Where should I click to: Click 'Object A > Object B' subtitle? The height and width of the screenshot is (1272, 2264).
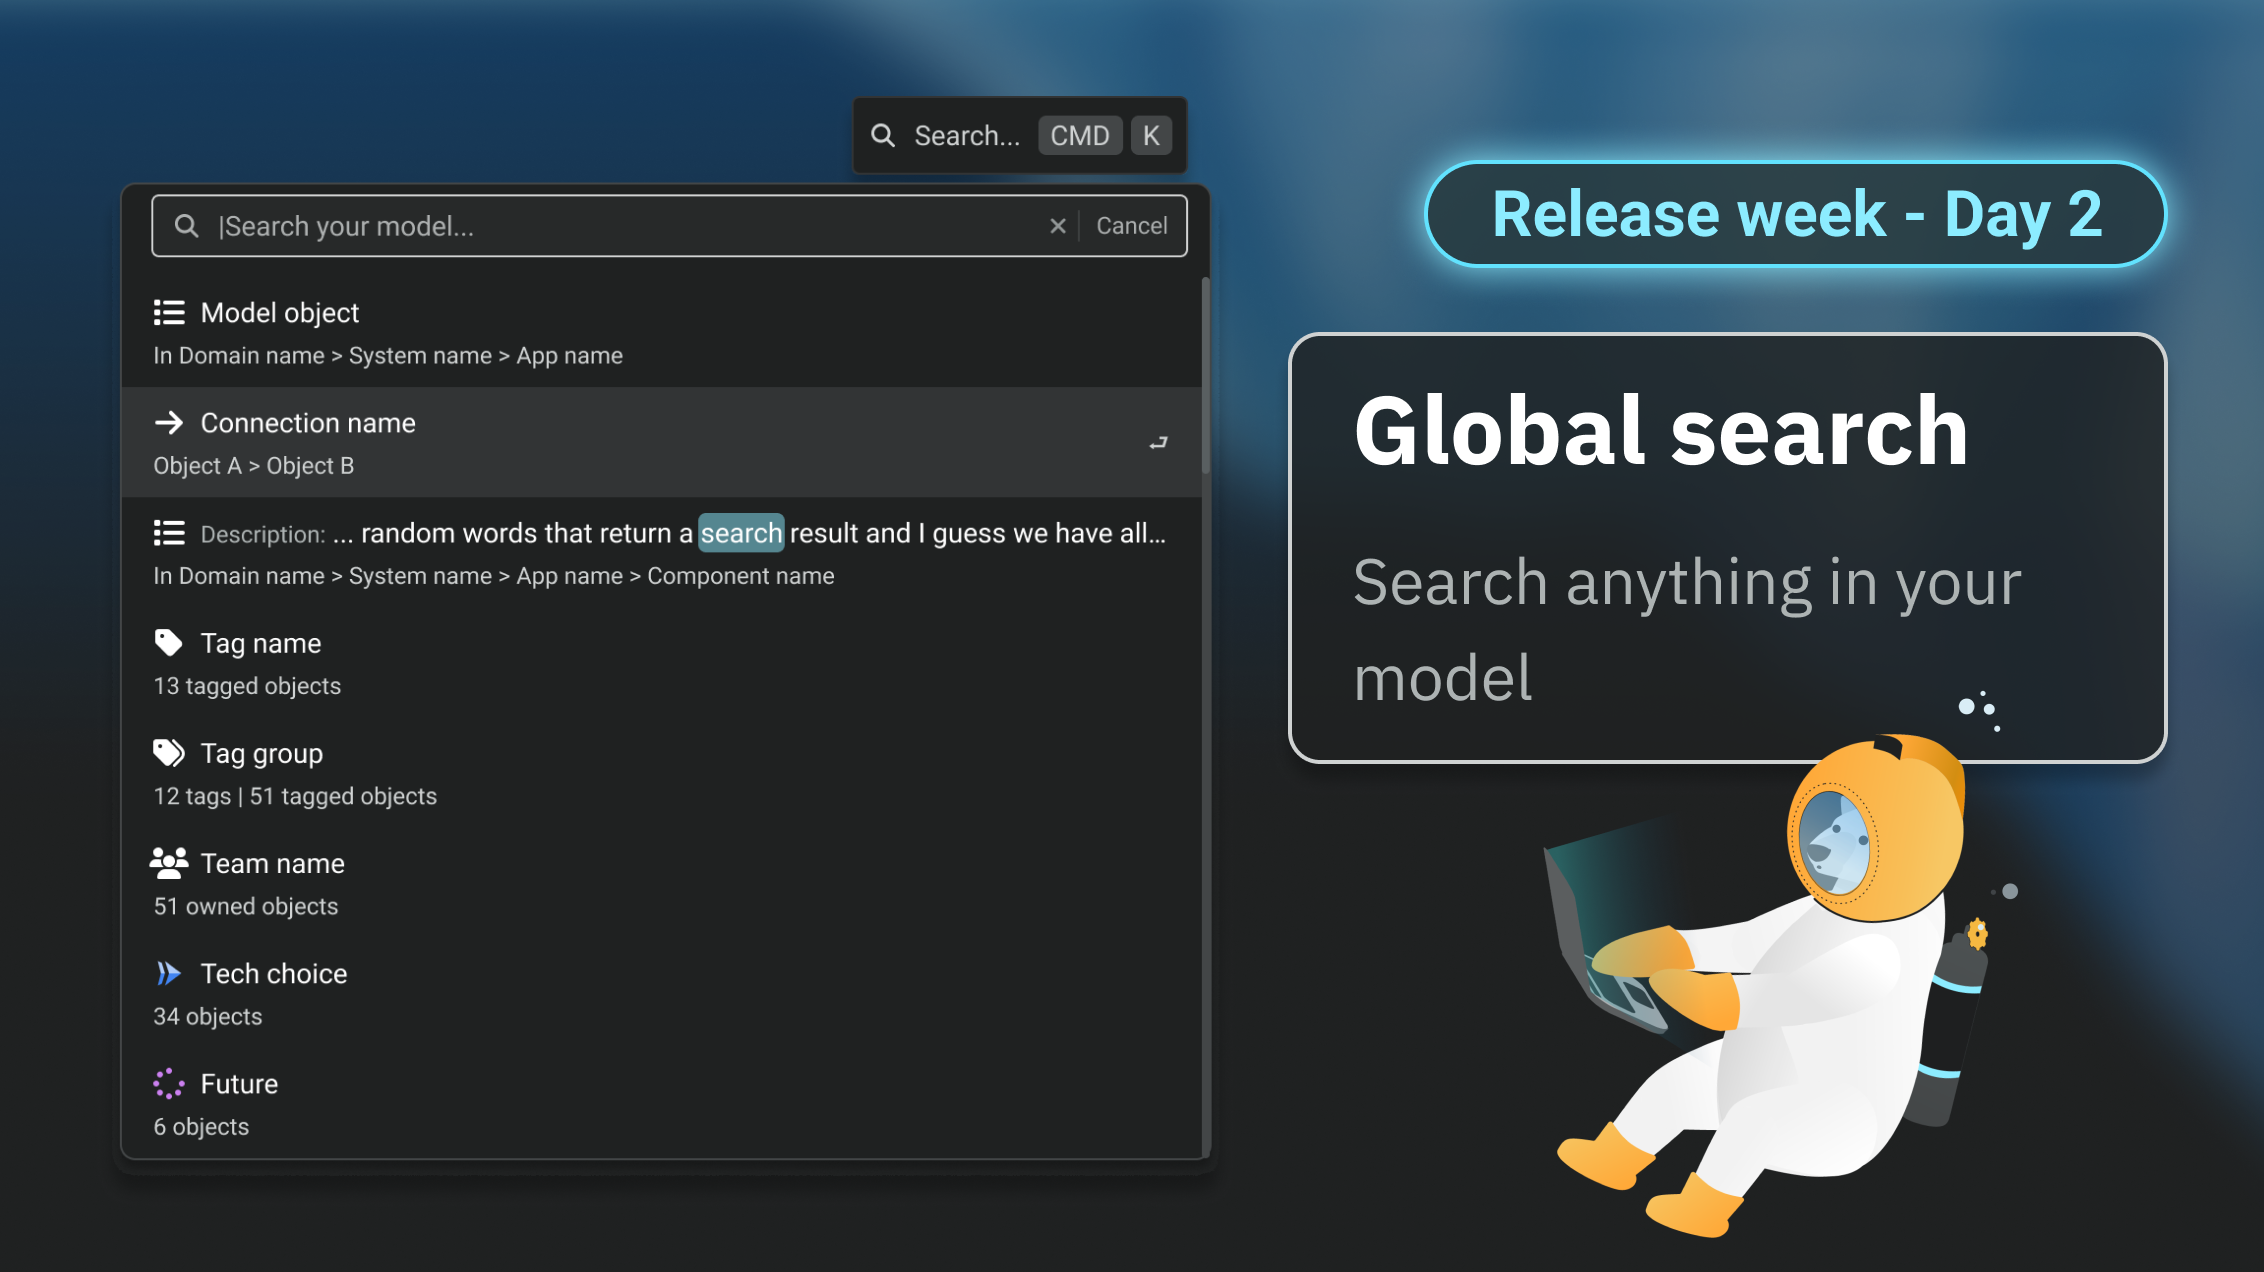[x=254, y=466]
